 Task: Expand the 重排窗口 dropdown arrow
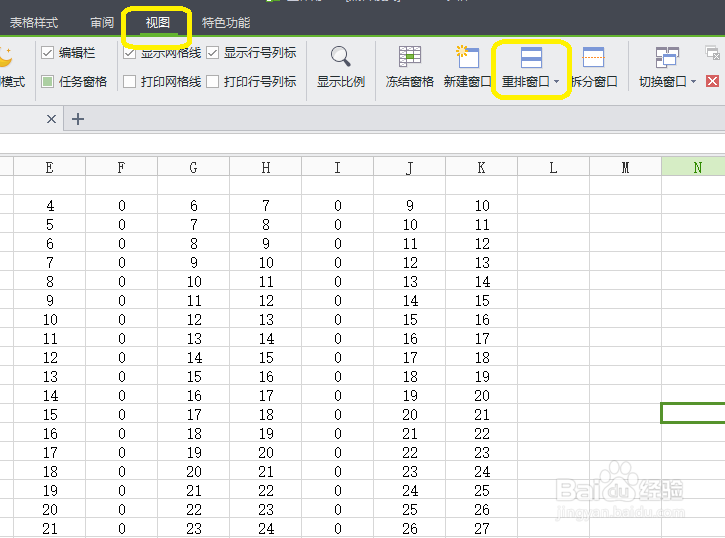coord(556,82)
